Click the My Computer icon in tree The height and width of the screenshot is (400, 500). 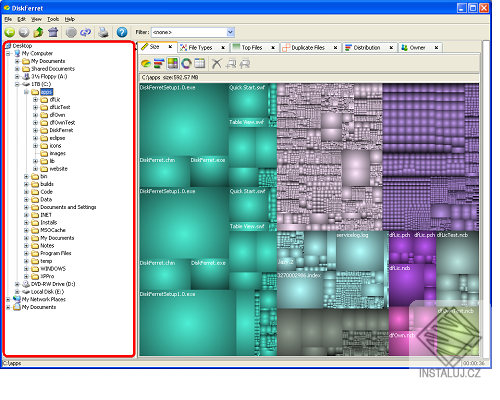[17, 53]
